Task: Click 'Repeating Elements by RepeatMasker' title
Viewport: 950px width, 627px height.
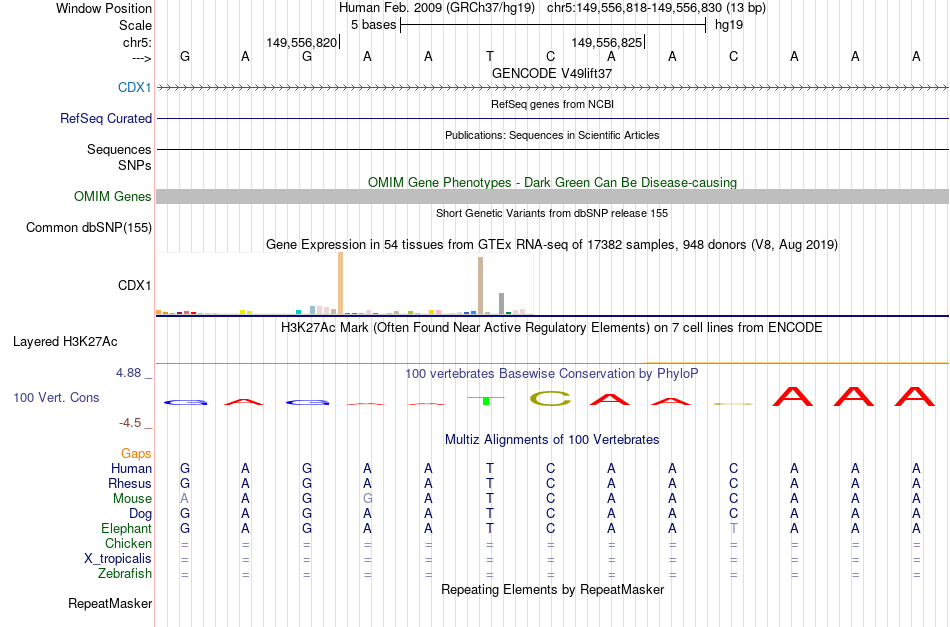Action: (552, 590)
